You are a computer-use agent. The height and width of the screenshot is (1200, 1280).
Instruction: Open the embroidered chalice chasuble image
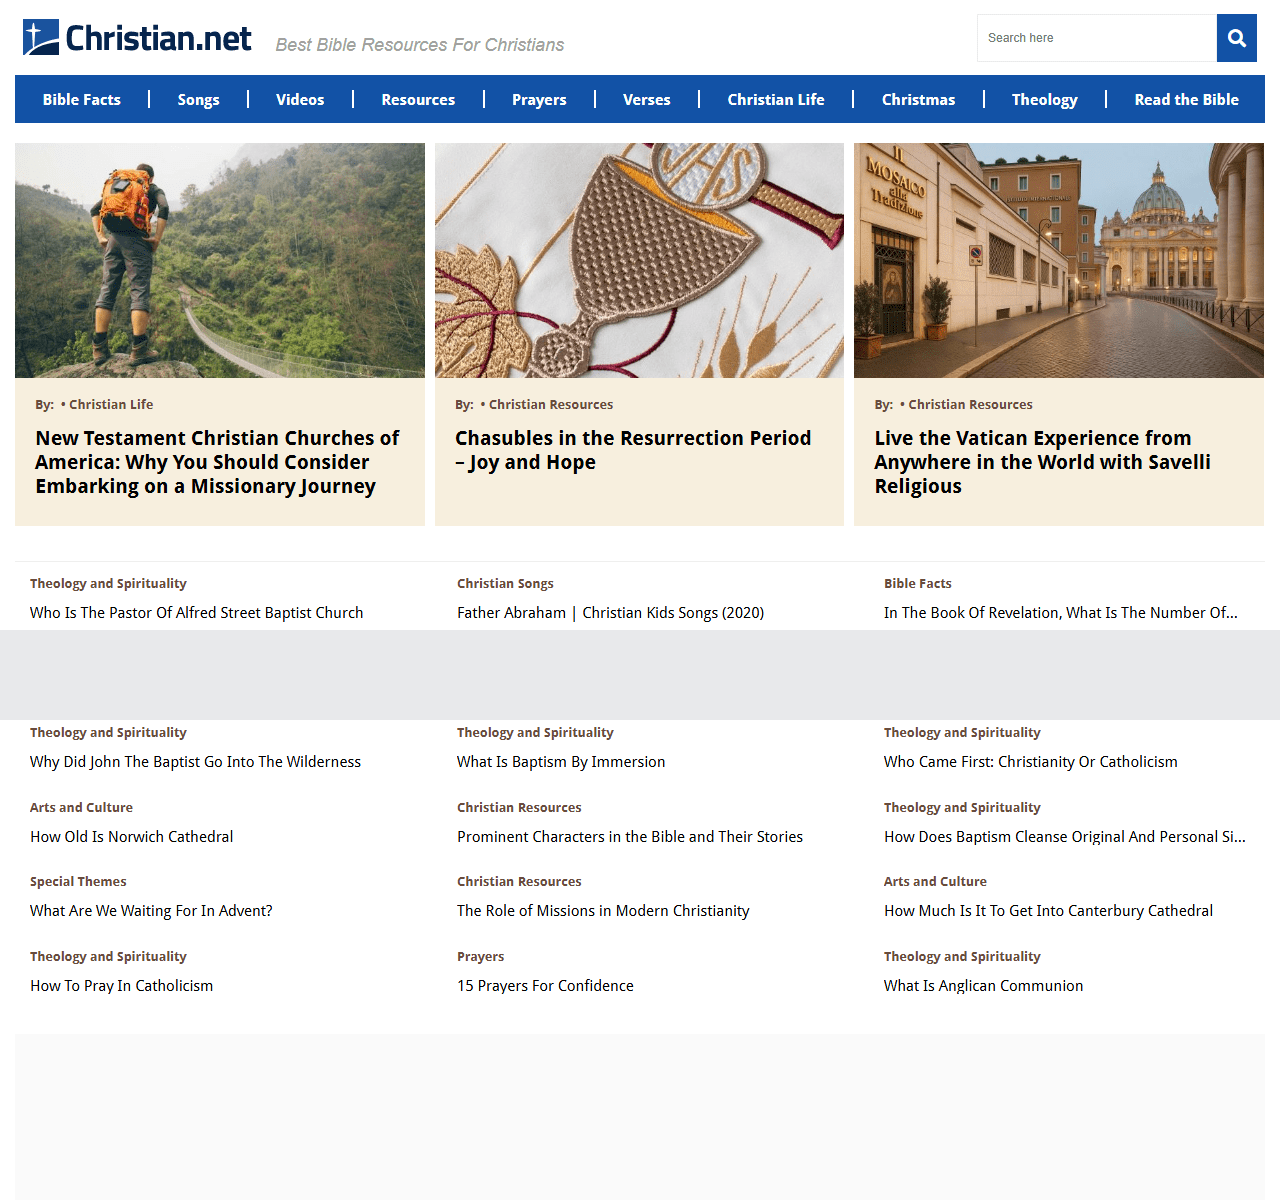point(639,260)
